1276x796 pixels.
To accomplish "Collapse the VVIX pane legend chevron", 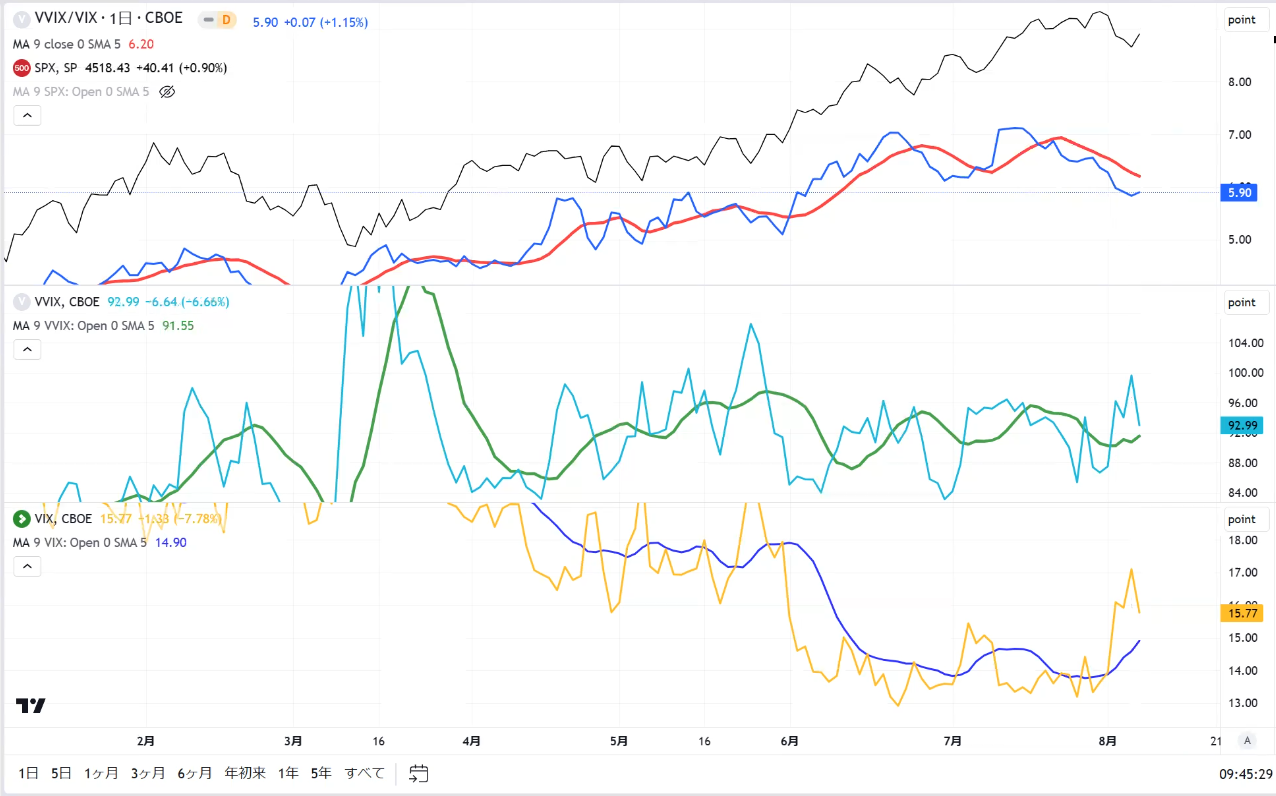I will 27,349.
